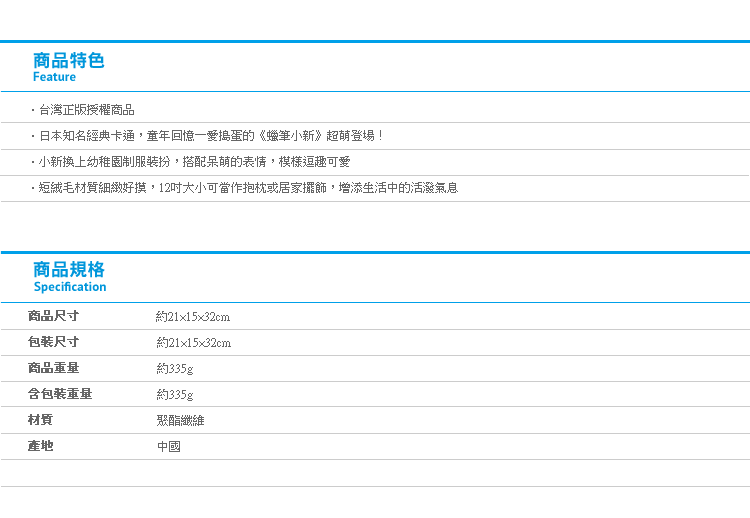Select the 含包裝重量 row label

tap(60, 394)
